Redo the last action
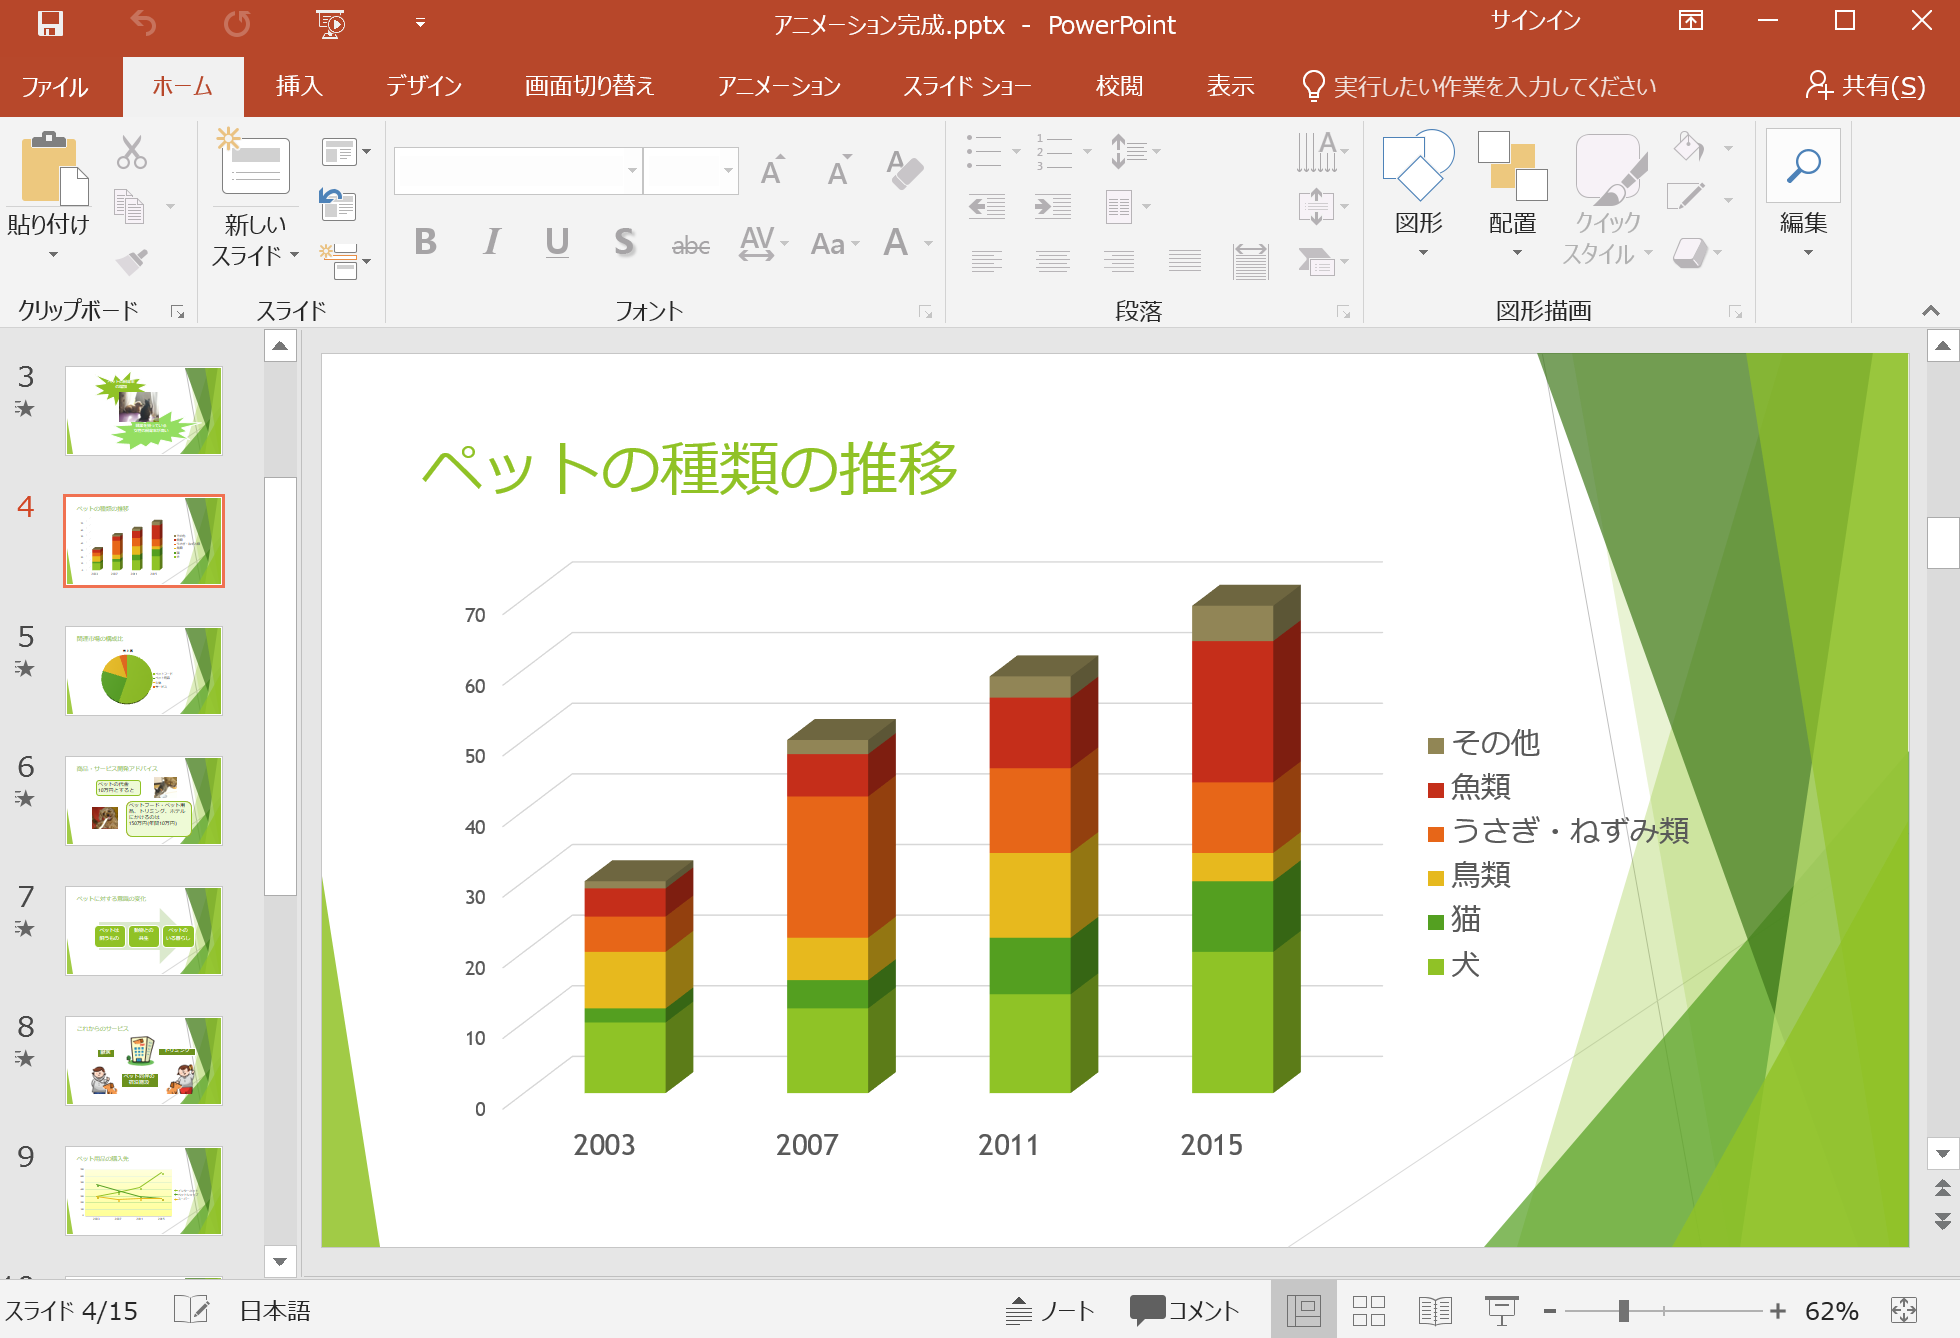 pyautogui.click(x=237, y=23)
